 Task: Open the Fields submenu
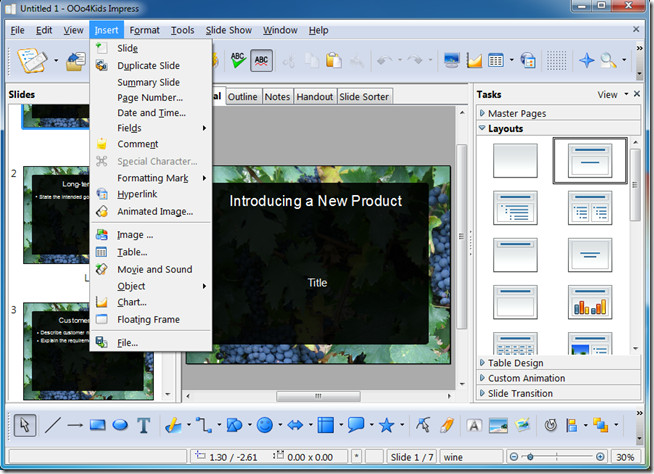coord(151,128)
